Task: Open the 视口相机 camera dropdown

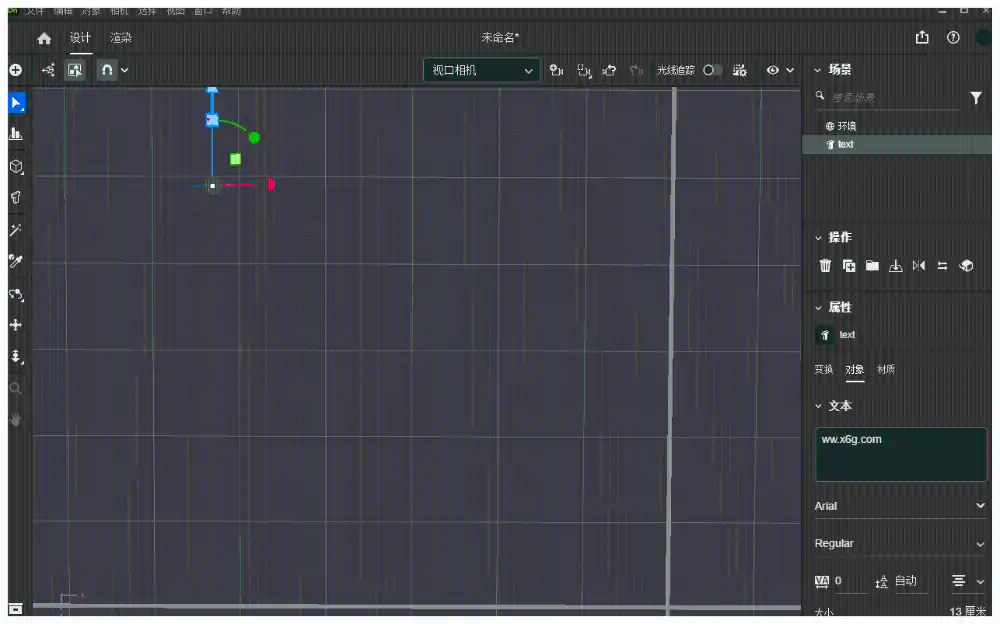Action: [482, 70]
